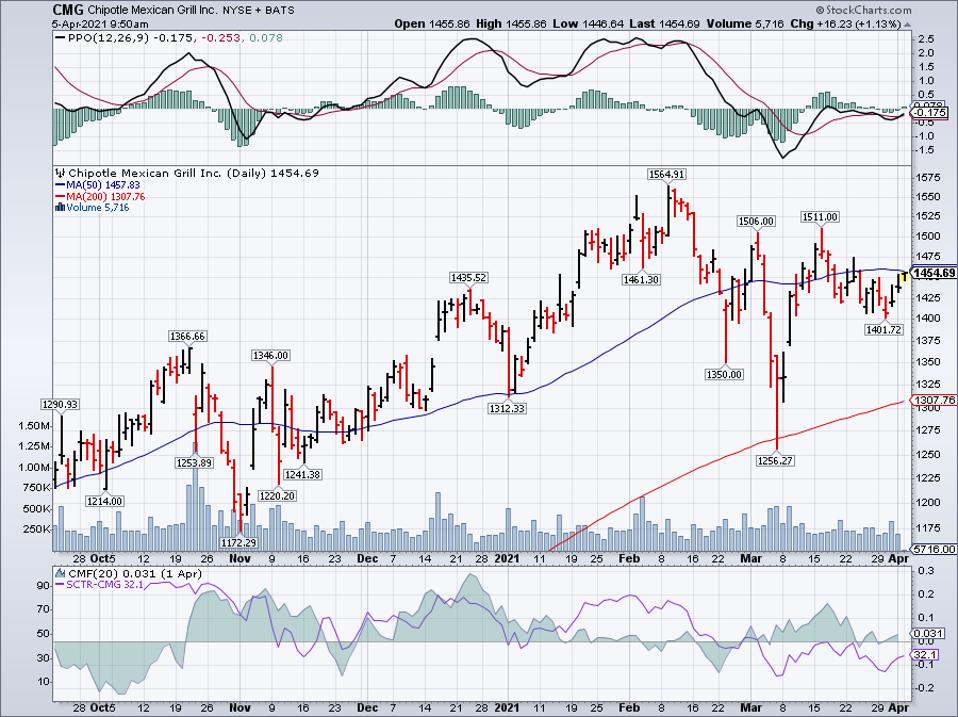Image resolution: width=958 pixels, height=717 pixels.
Task: Click the CMF(20) 0.031 (1 Apr) label
Action: (x=134, y=573)
